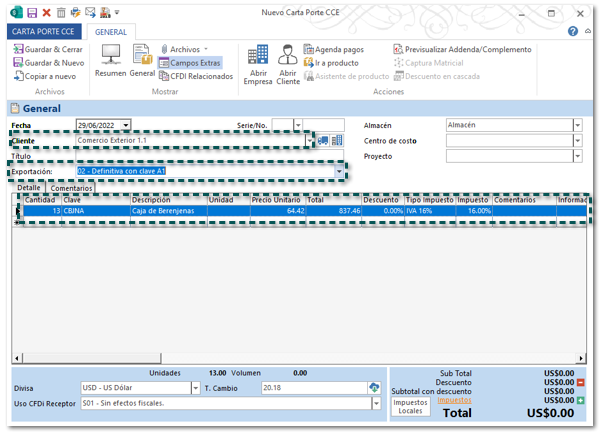603x435 pixels.
Task: Click the exchange rate update icon
Action: coord(375,387)
